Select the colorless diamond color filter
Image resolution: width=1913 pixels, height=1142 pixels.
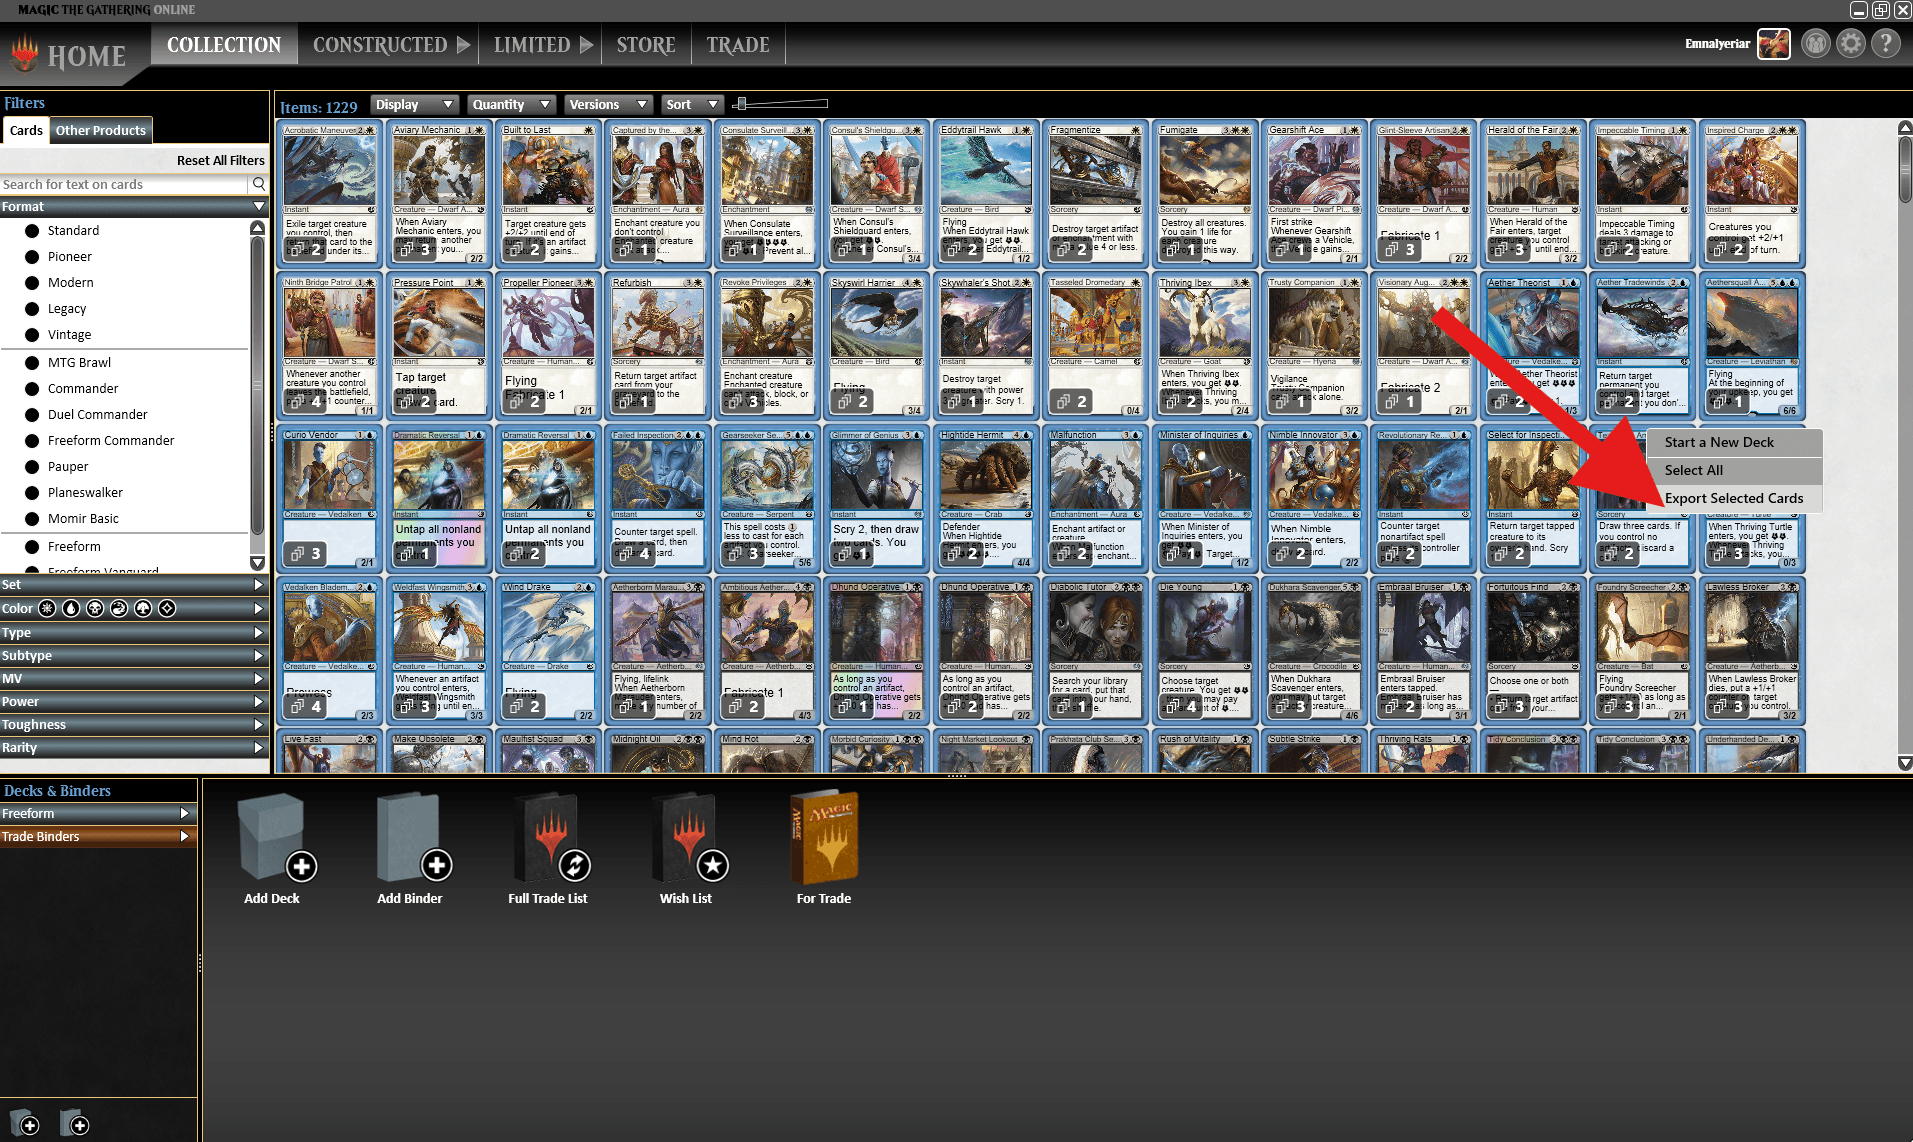coord(168,608)
